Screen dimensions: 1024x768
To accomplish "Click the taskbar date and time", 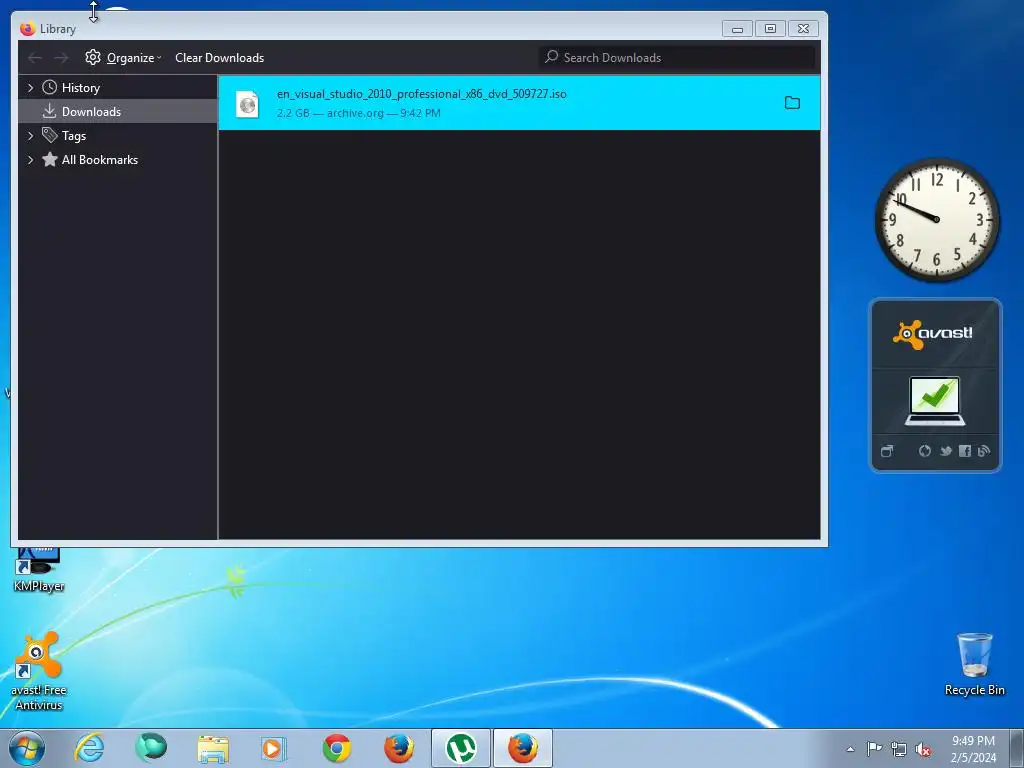I will tap(973, 749).
